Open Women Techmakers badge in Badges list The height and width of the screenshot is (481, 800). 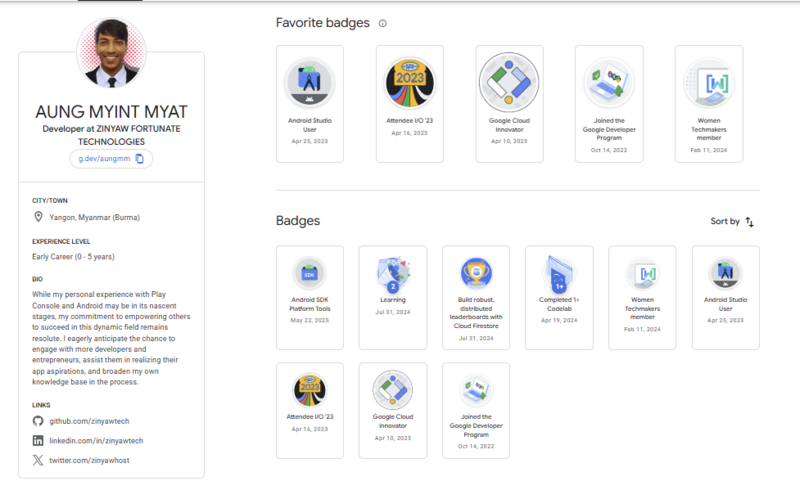(642, 297)
